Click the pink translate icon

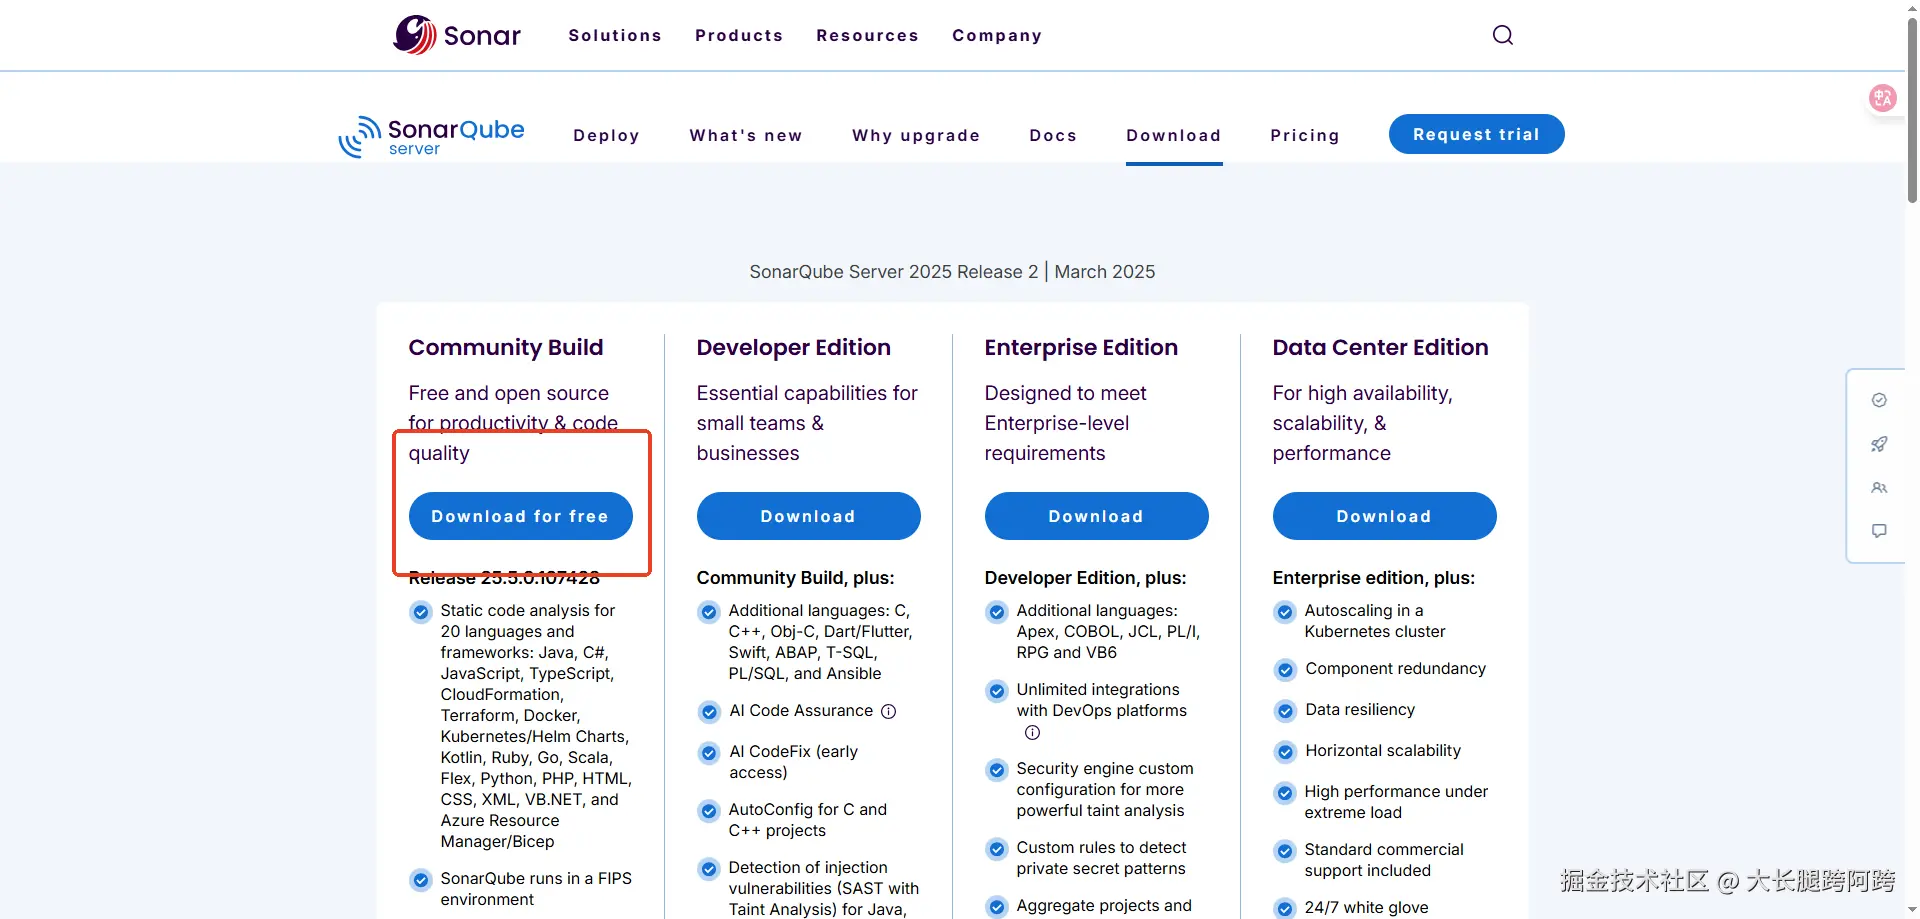(x=1883, y=98)
